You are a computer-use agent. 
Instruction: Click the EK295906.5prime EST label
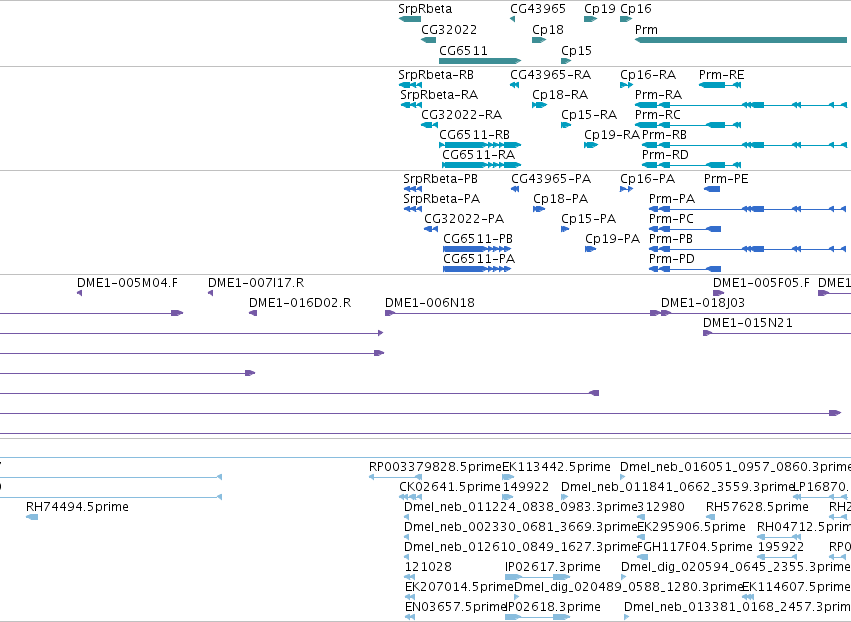point(691,527)
